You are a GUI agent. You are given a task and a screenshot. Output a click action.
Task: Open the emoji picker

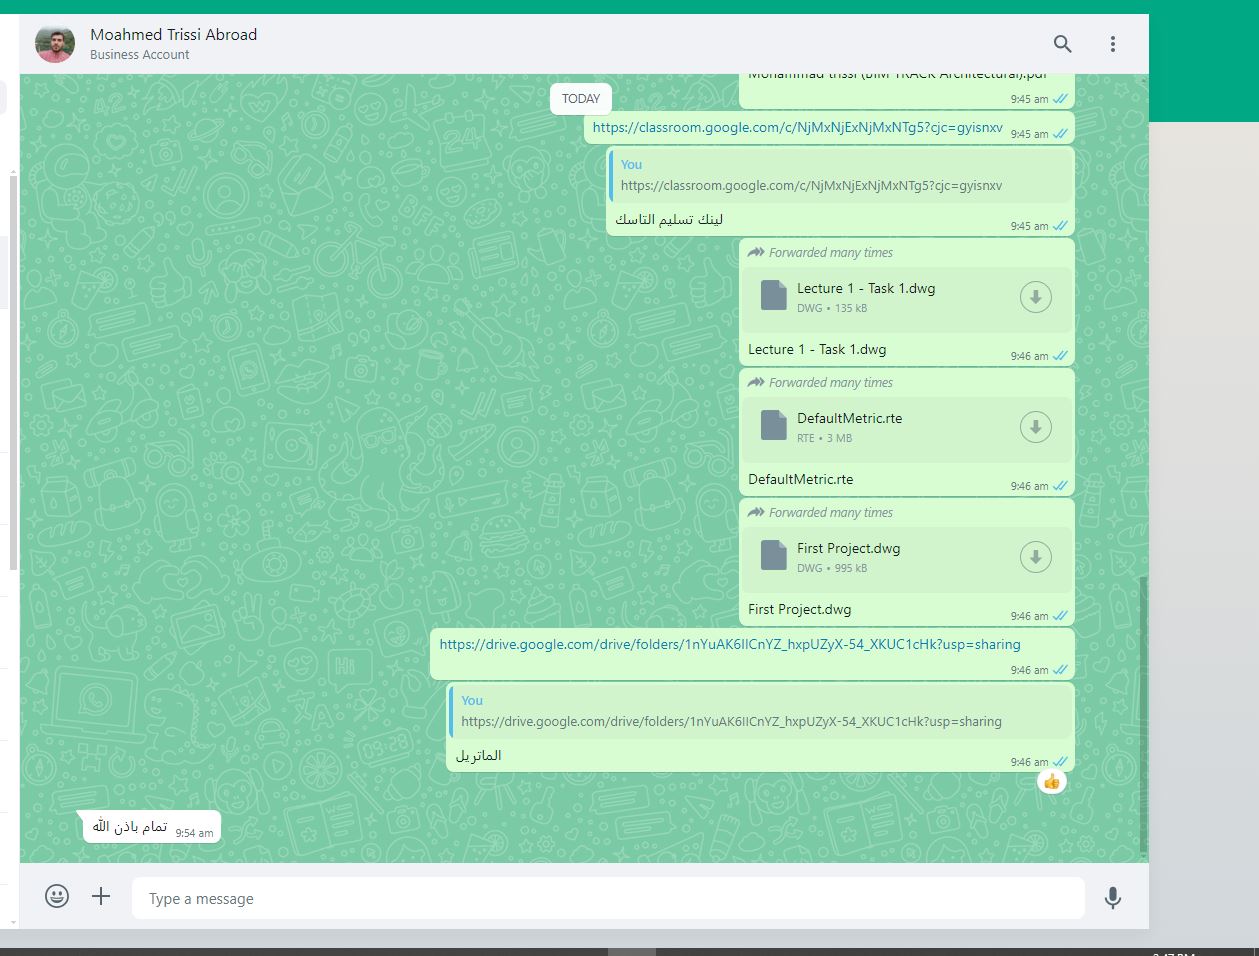(57, 896)
